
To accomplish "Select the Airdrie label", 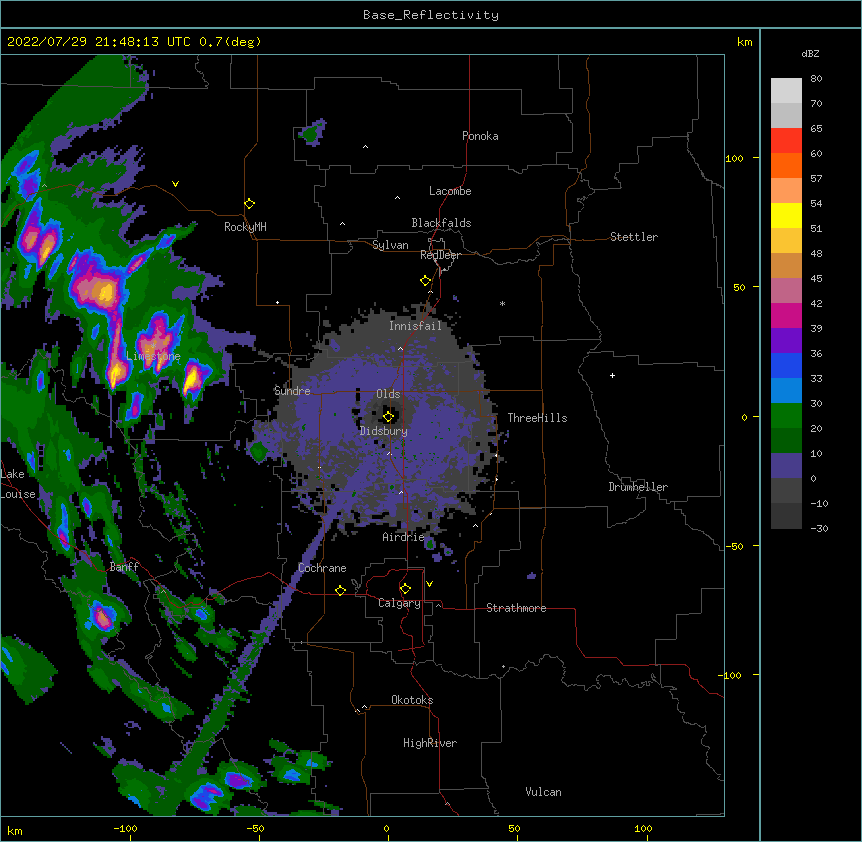I will (403, 537).
